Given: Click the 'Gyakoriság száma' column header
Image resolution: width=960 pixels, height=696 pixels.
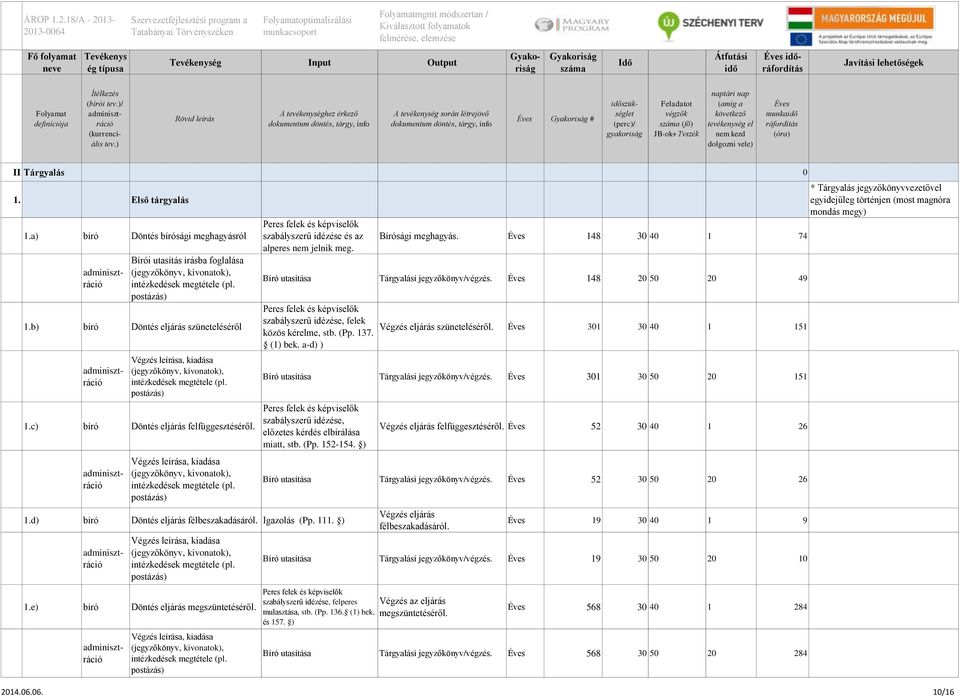Looking at the screenshot, I should point(572,62).
